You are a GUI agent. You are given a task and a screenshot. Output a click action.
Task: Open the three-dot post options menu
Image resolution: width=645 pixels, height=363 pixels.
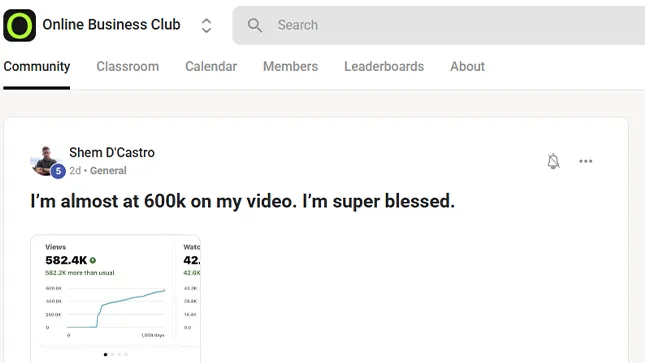tap(585, 161)
